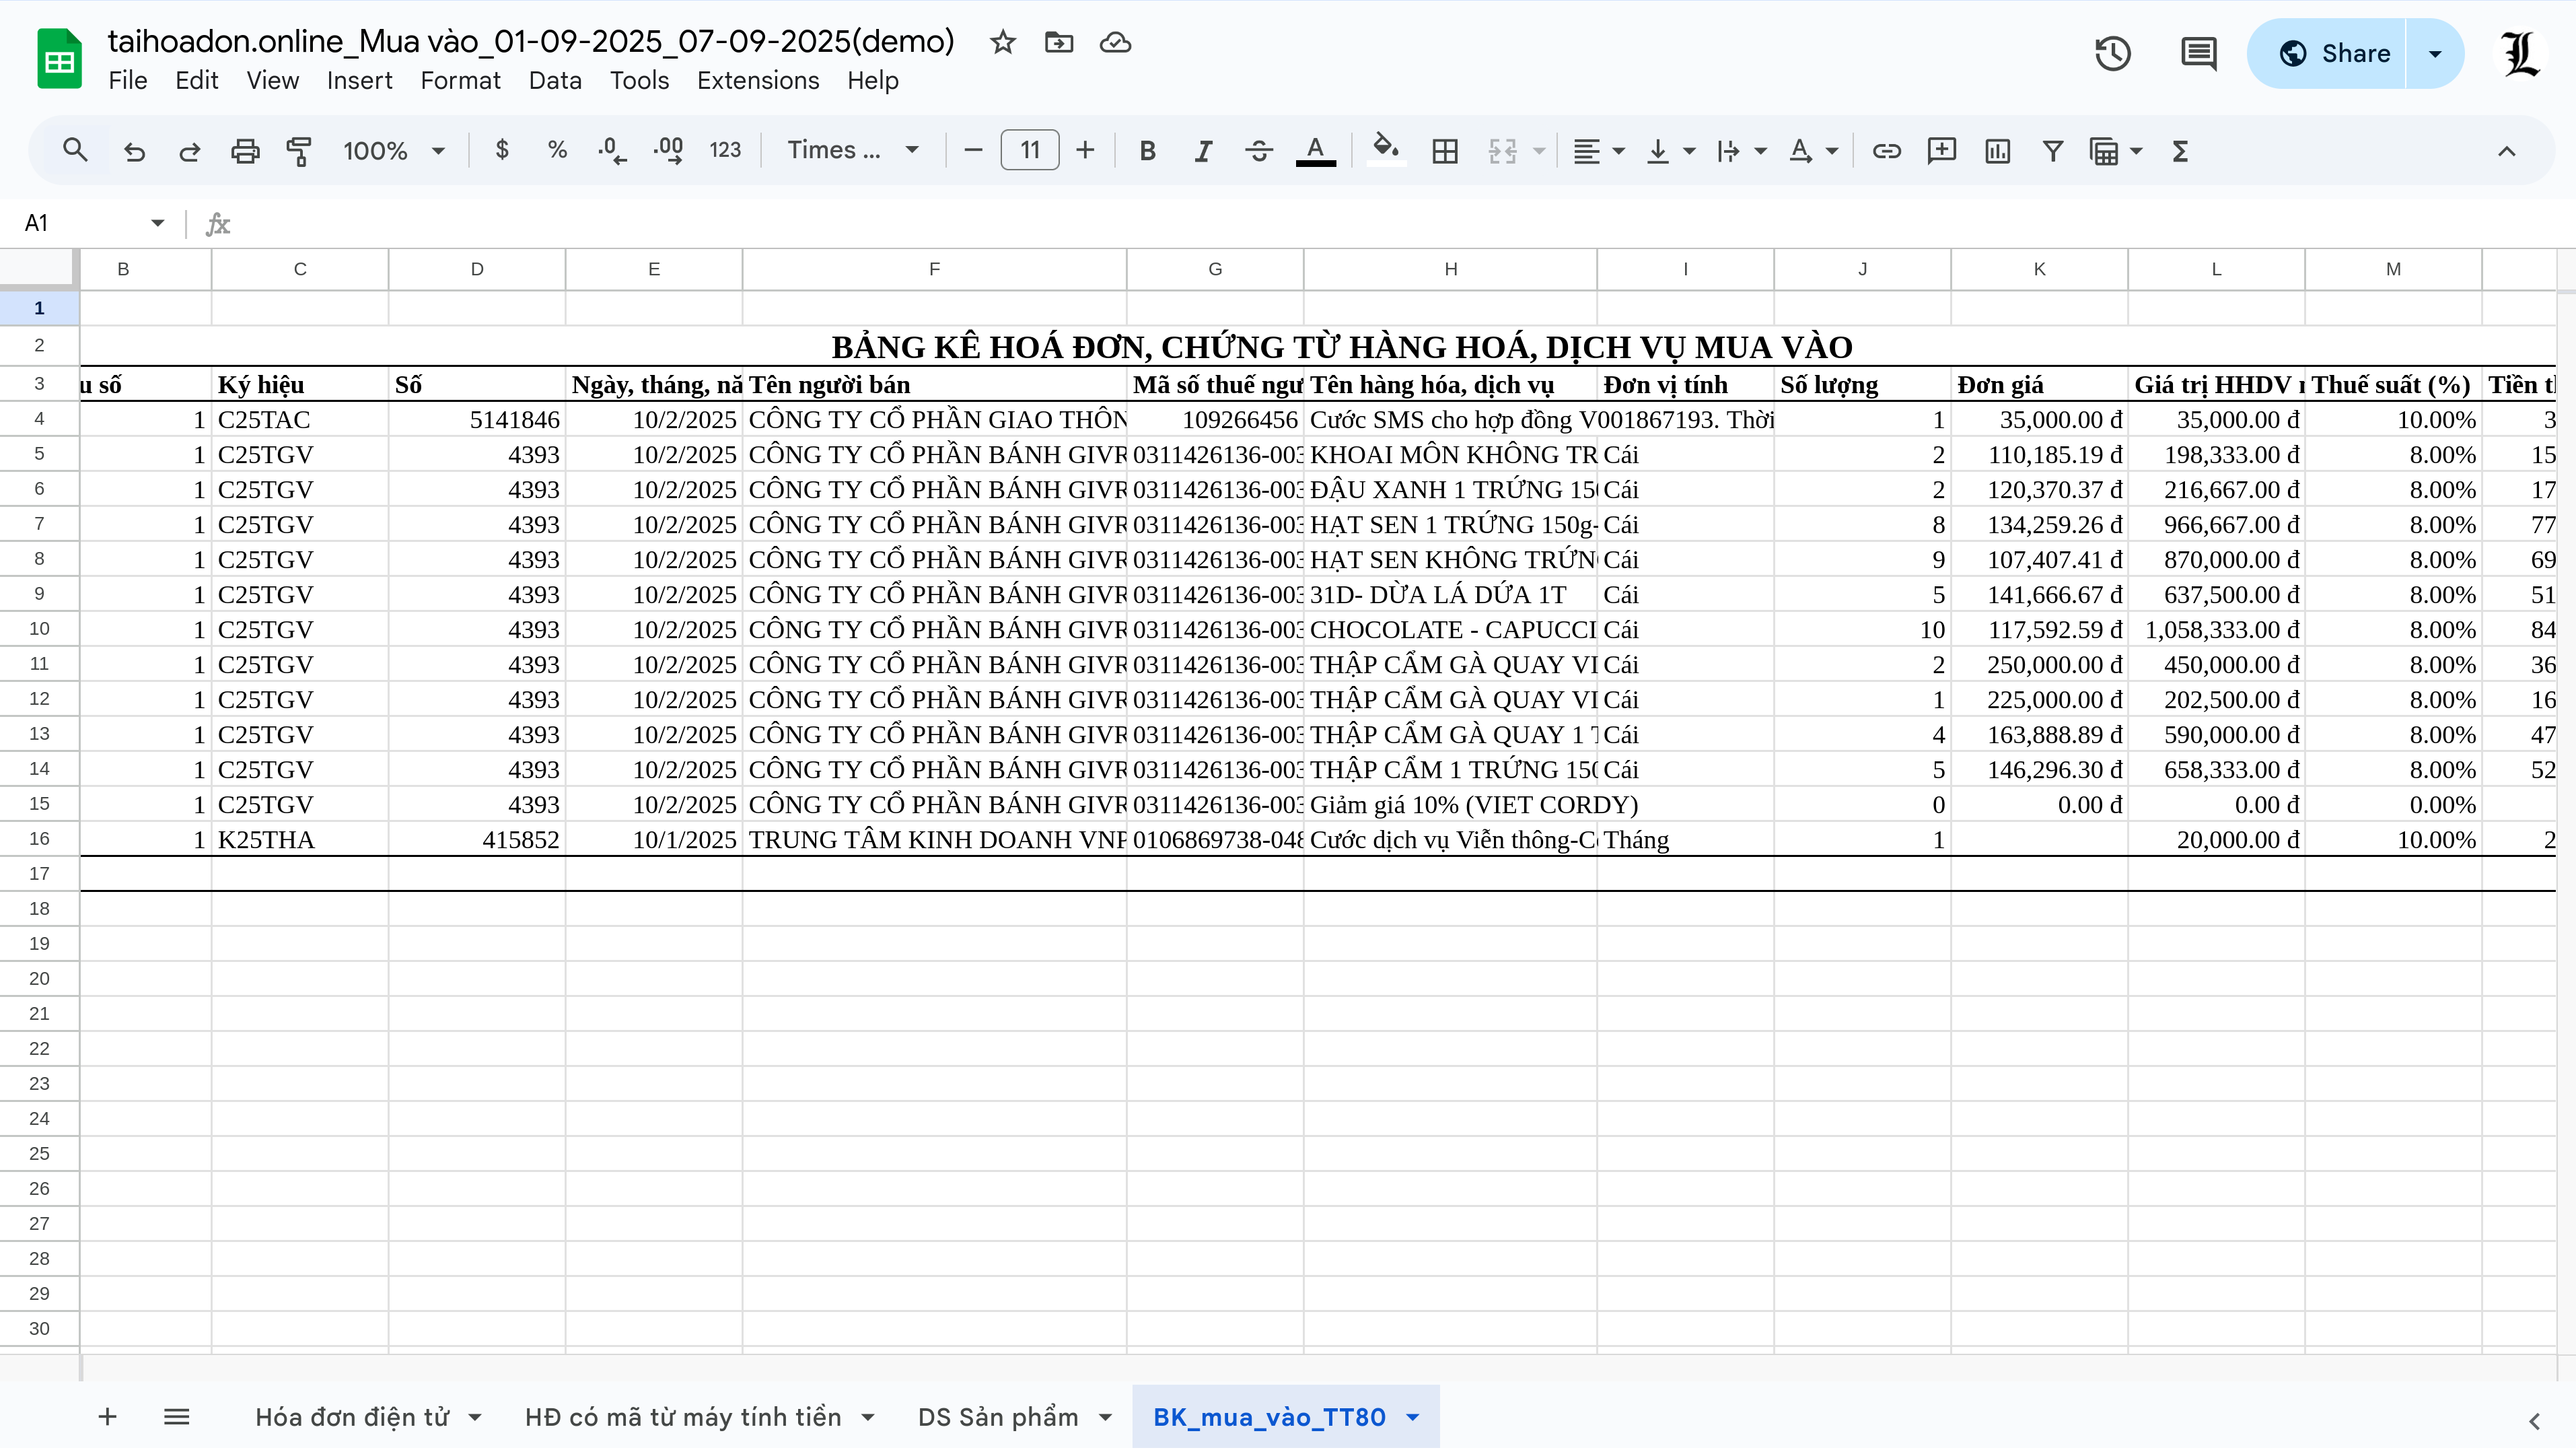This screenshot has height=1450, width=2576.
Task: Toggle italic formatting
Action: (1203, 151)
